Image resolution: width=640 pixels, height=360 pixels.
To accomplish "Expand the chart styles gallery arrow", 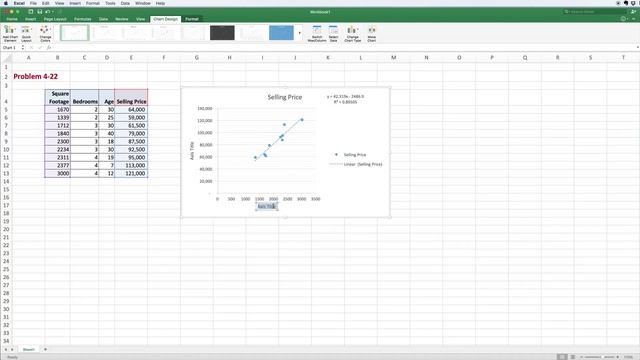I will coord(300,33).
